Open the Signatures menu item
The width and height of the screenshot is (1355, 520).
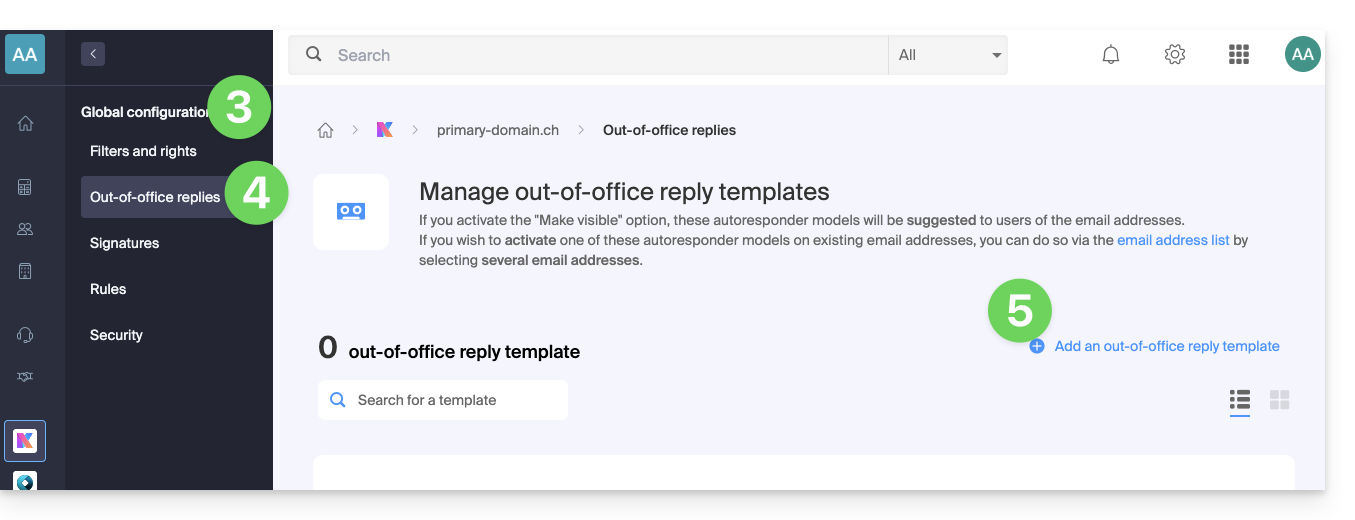(x=124, y=243)
